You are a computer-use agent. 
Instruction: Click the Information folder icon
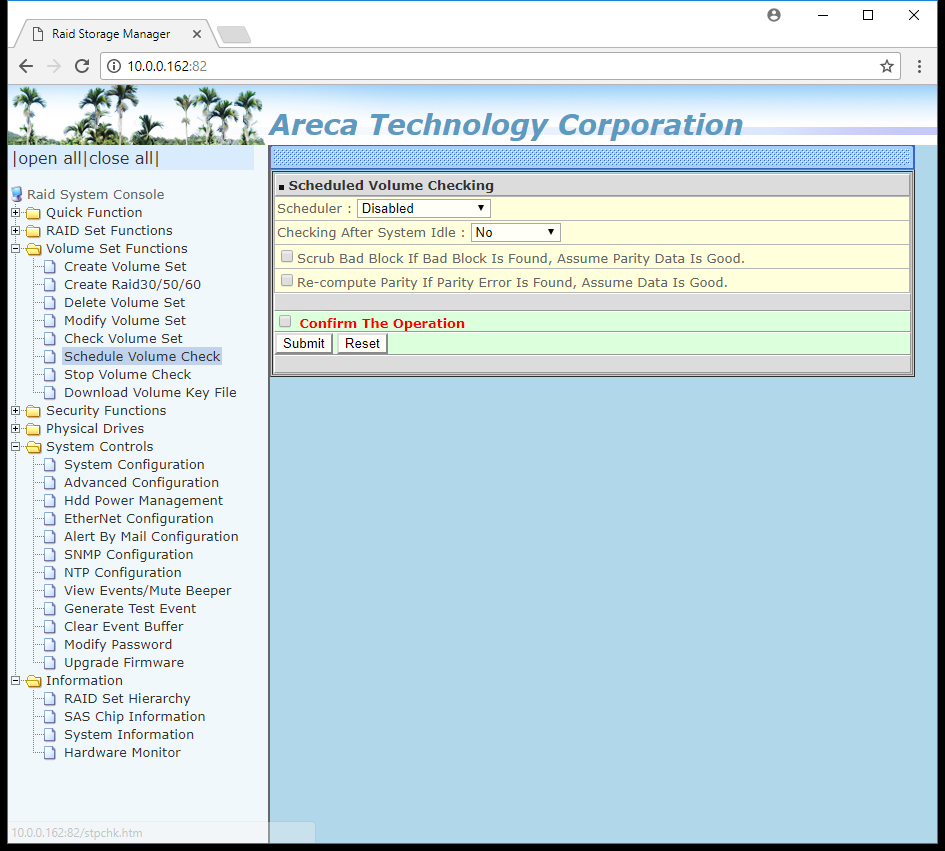[34, 681]
